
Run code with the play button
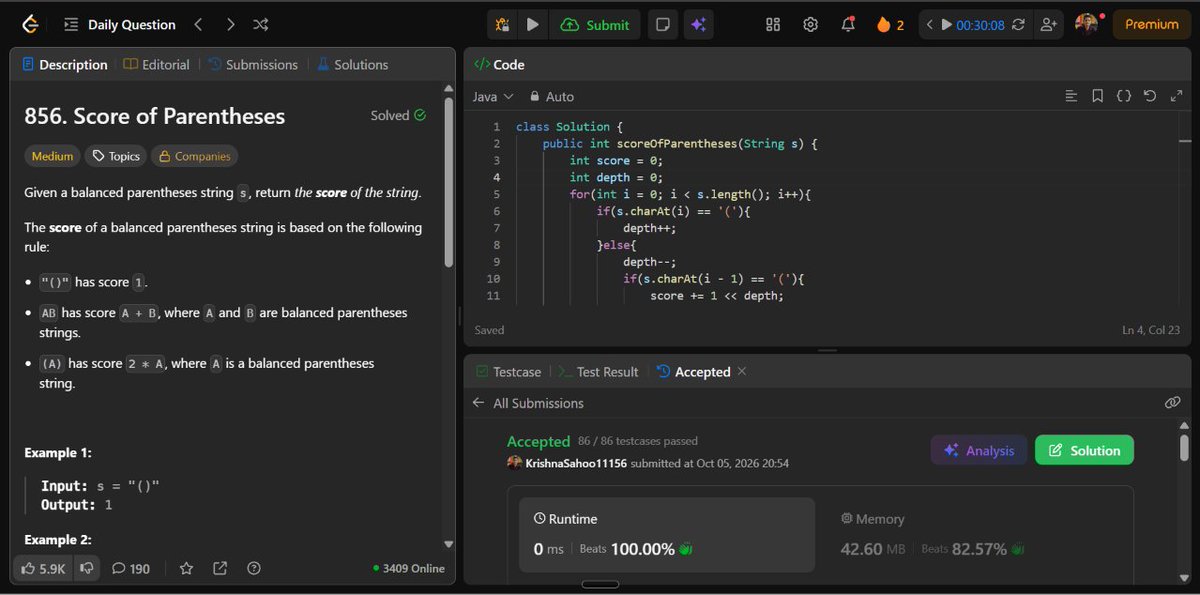[x=533, y=24]
